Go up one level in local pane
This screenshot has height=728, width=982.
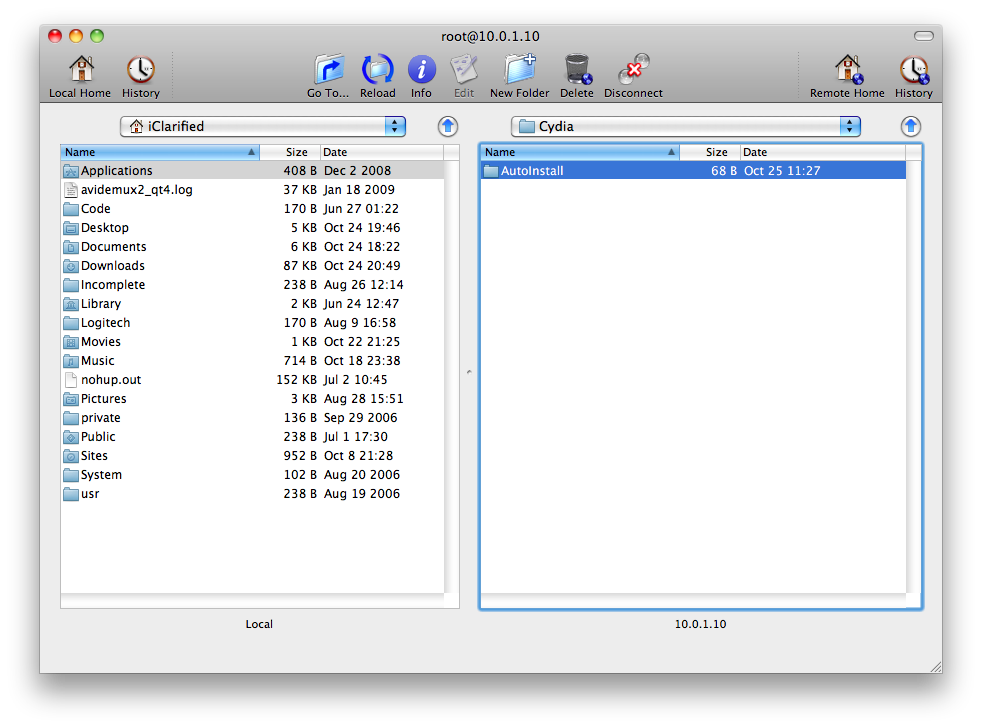[x=448, y=126]
